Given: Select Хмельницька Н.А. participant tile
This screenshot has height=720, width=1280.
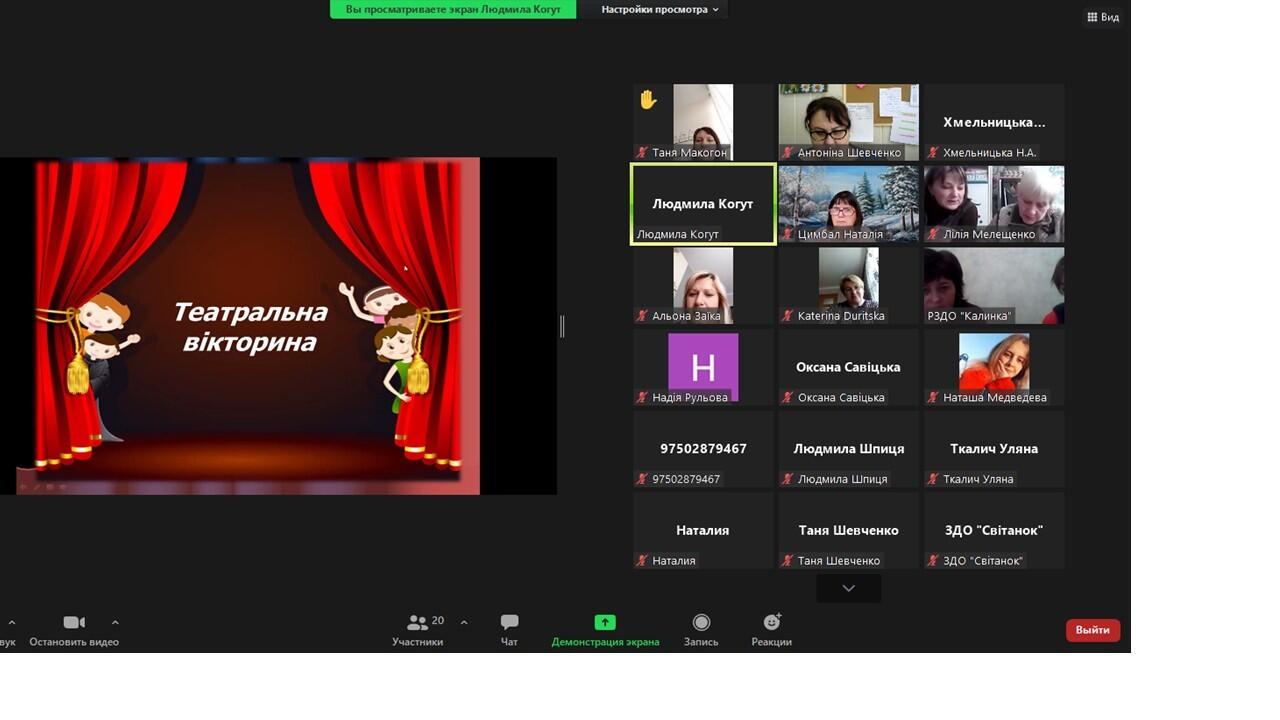Looking at the screenshot, I should tap(994, 122).
